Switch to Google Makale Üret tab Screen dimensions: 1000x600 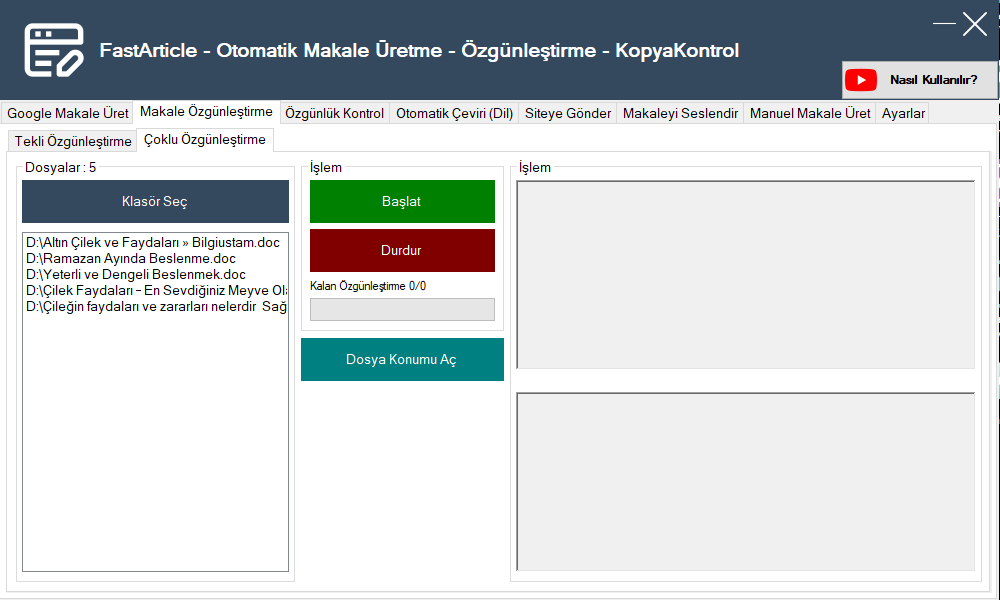pos(68,113)
